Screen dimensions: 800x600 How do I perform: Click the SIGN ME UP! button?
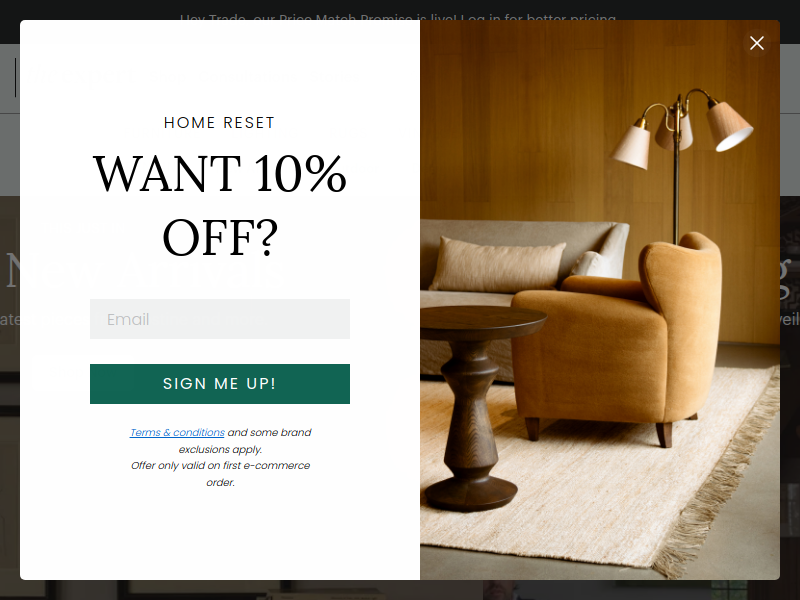click(x=220, y=384)
